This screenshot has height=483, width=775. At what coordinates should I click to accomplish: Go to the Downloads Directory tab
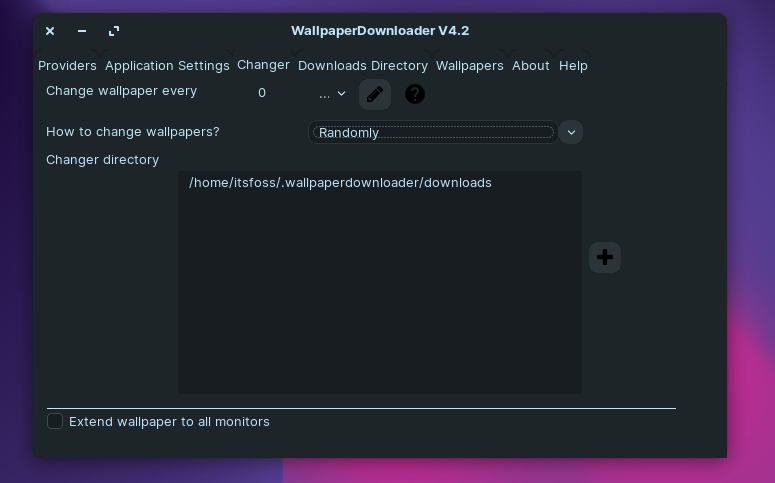(x=363, y=66)
